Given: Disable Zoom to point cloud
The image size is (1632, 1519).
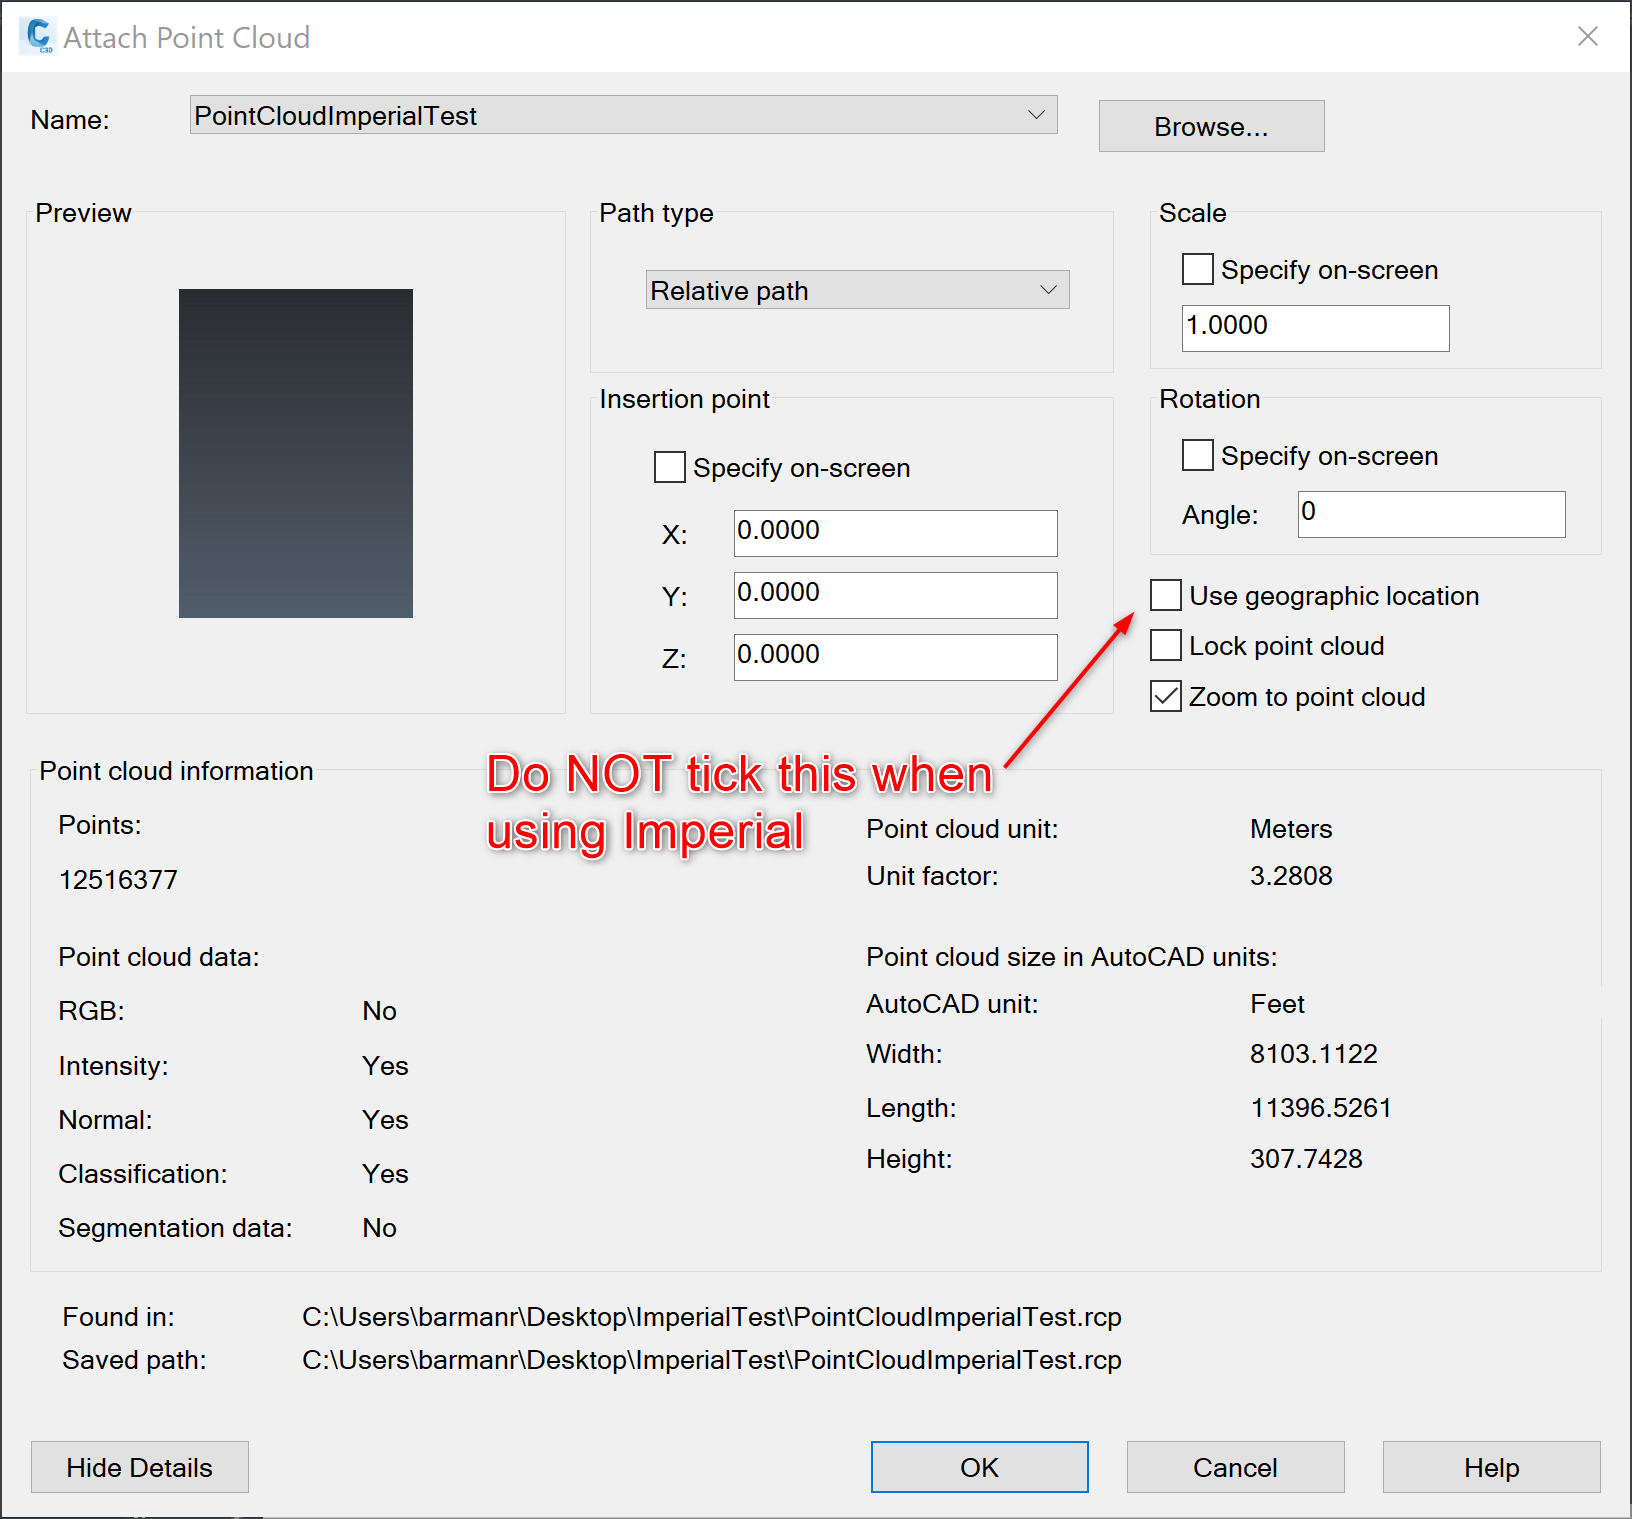Looking at the screenshot, I should click(x=1165, y=696).
